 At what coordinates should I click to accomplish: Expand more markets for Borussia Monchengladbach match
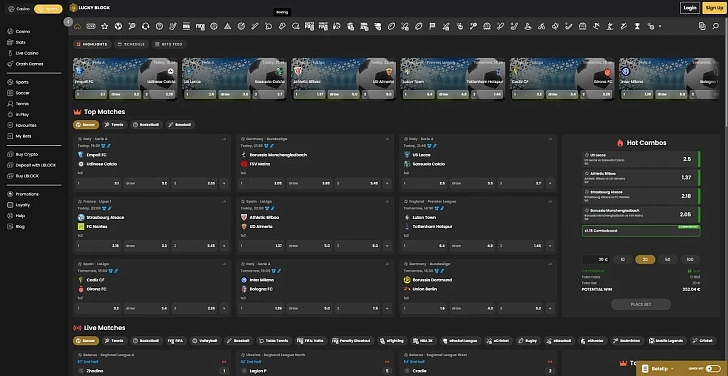(x=387, y=183)
